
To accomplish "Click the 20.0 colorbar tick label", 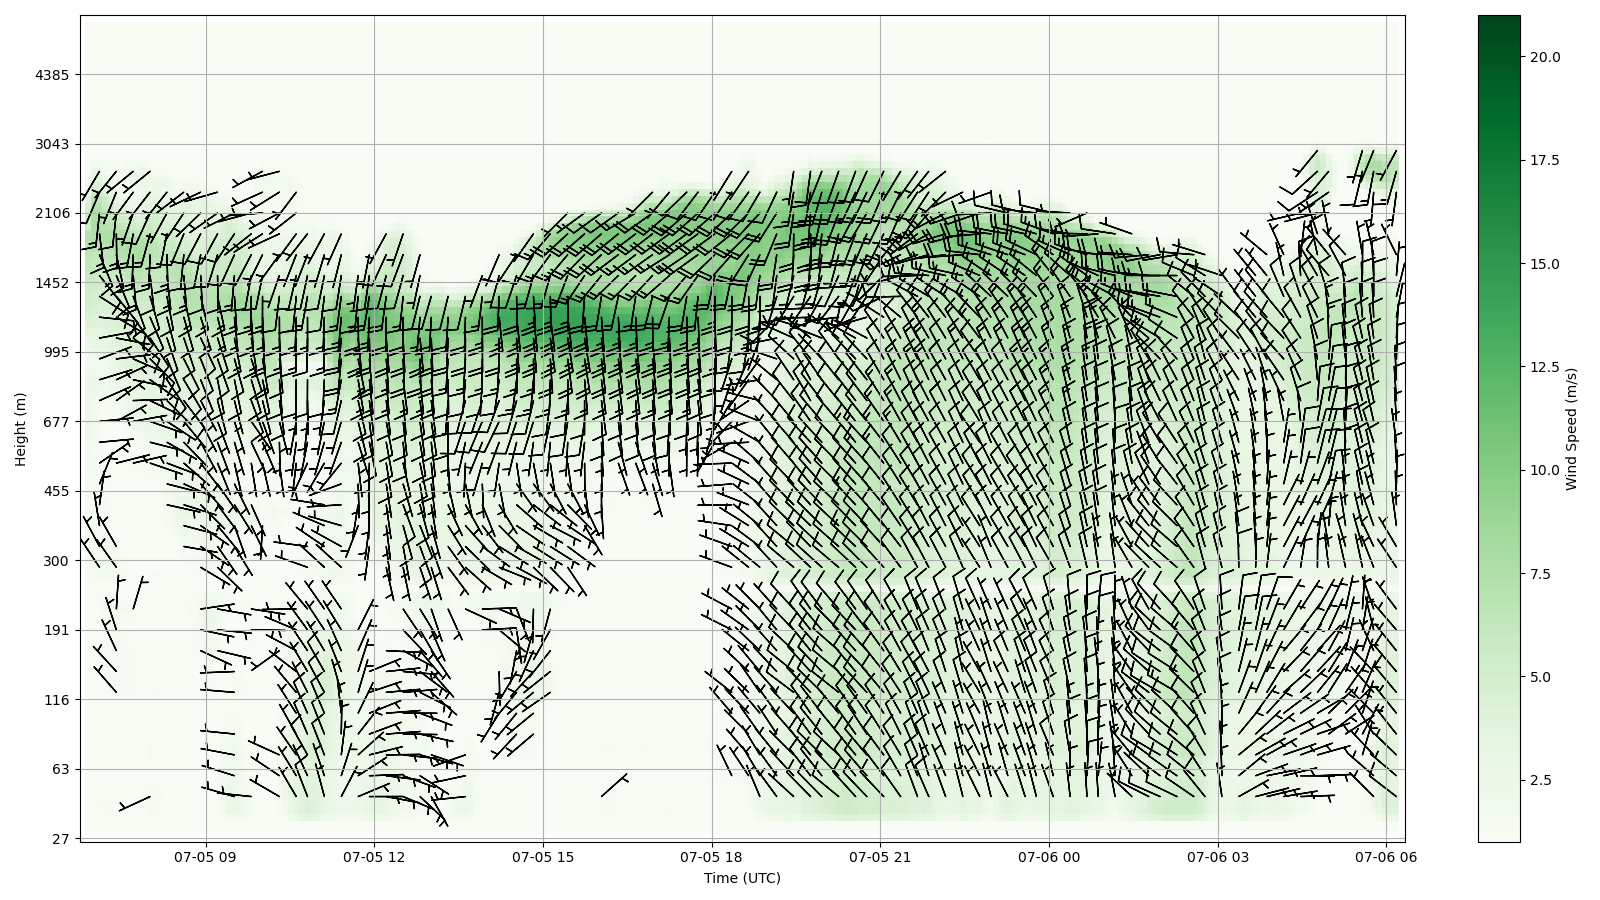I will (1545, 57).
